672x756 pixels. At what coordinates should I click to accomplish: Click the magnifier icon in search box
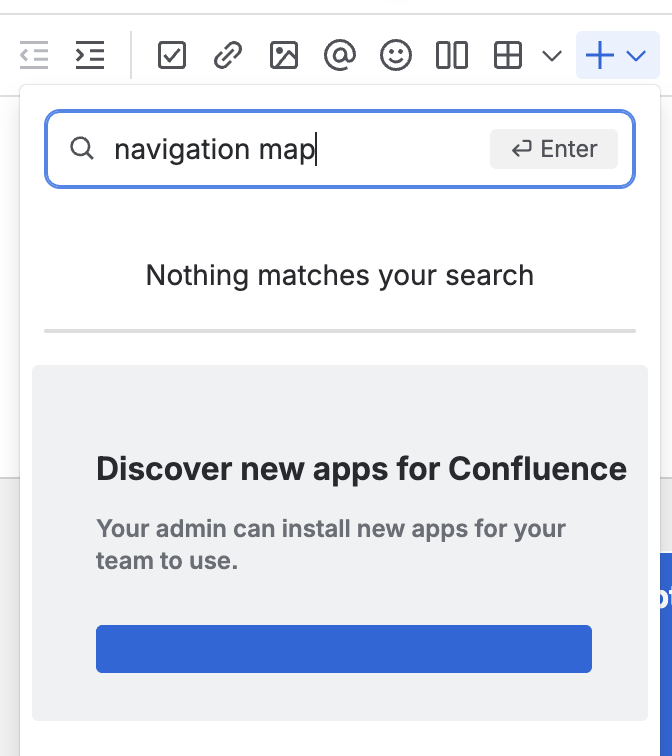(82, 148)
